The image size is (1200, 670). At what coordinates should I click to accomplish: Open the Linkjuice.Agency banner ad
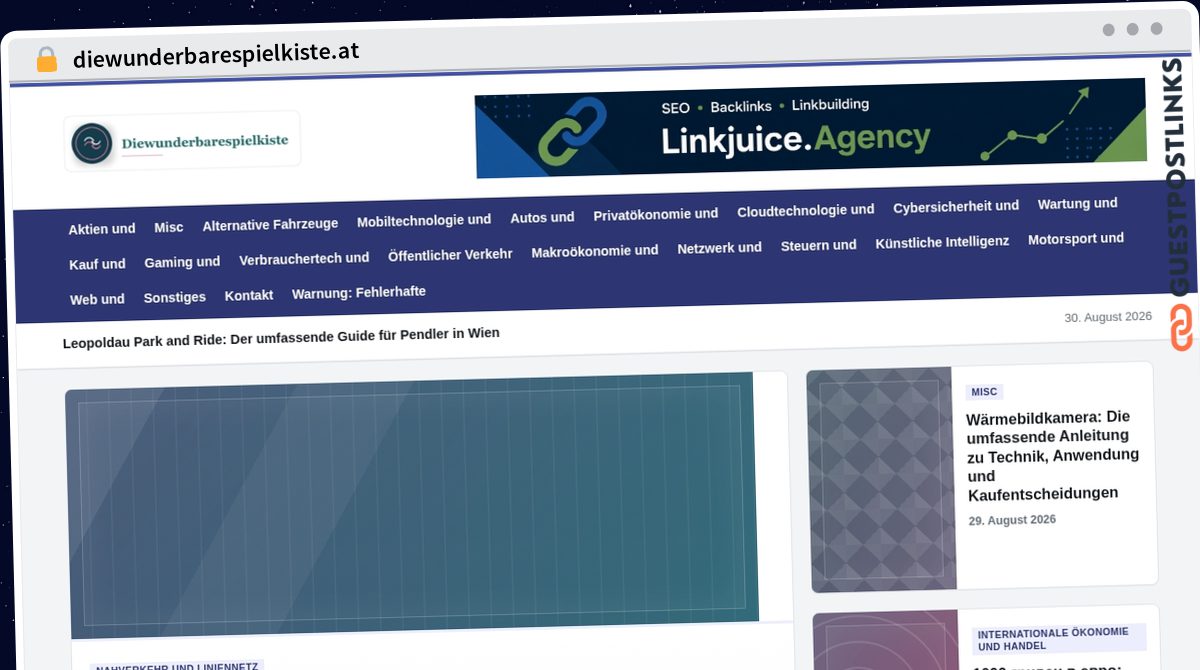click(x=810, y=128)
